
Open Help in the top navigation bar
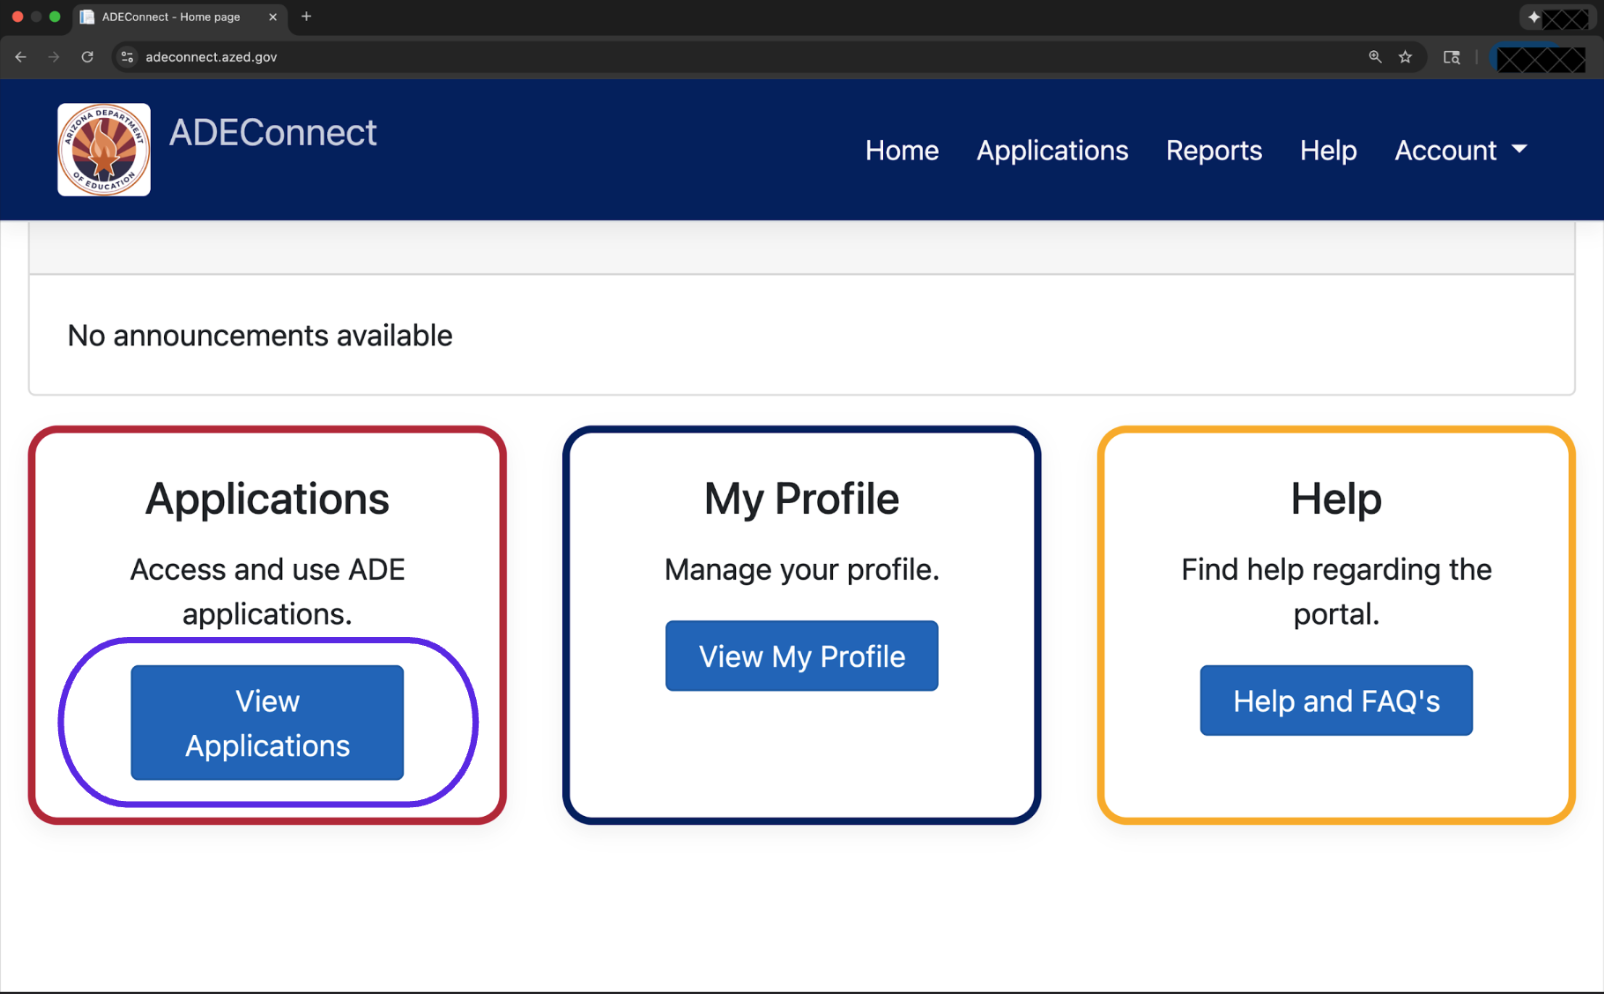(1328, 150)
